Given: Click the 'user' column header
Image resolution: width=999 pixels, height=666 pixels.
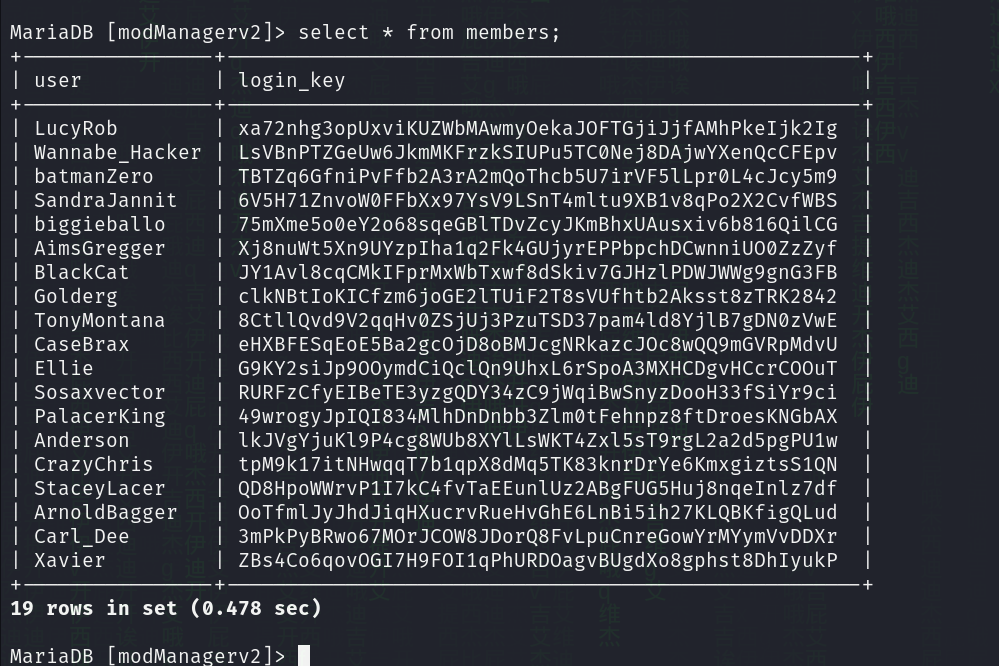Looking at the screenshot, I should (x=58, y=80).
